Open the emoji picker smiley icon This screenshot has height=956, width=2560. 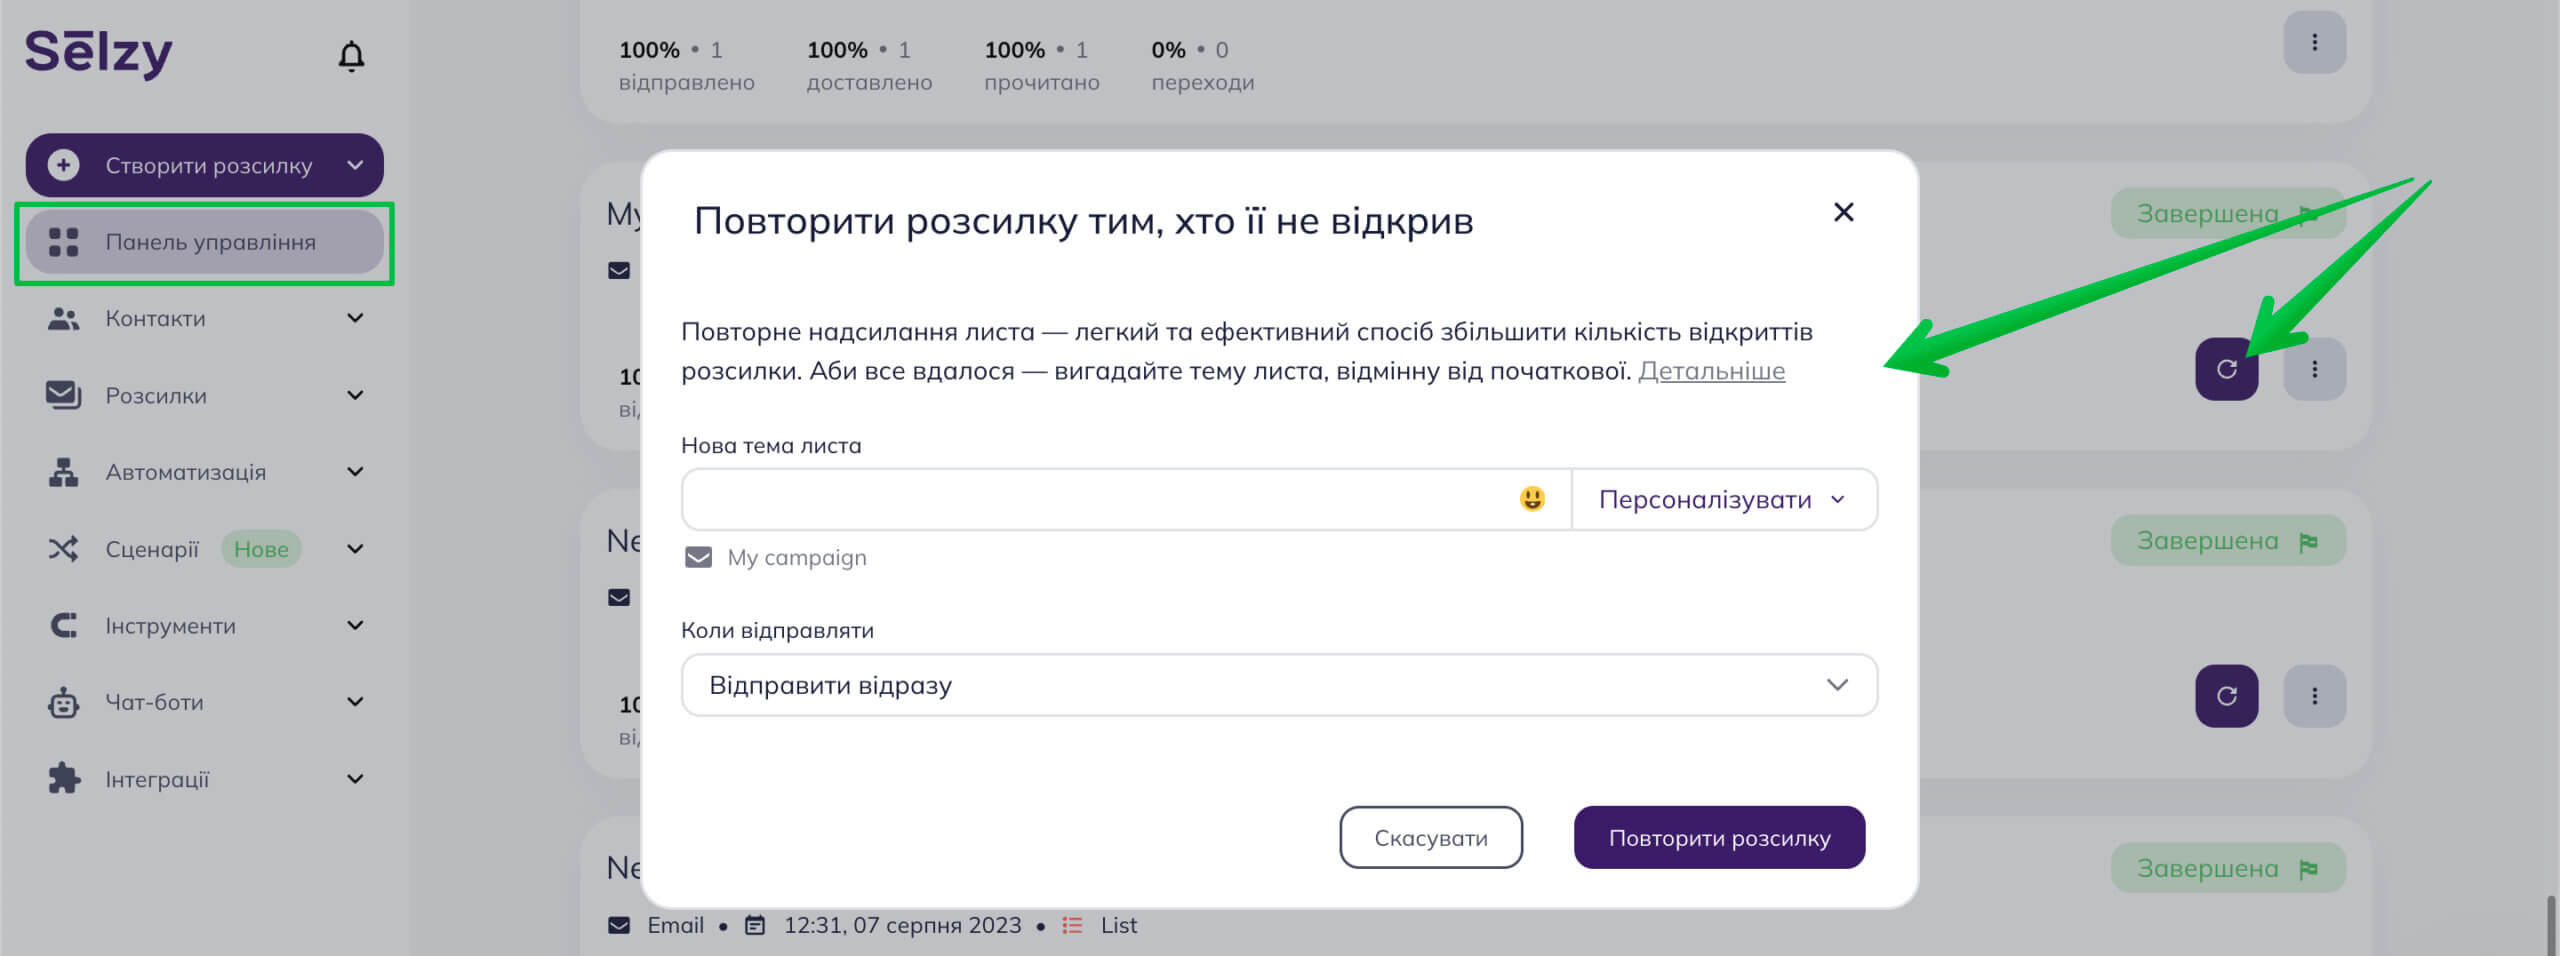pyautogui.click(x=1532, y=498)
